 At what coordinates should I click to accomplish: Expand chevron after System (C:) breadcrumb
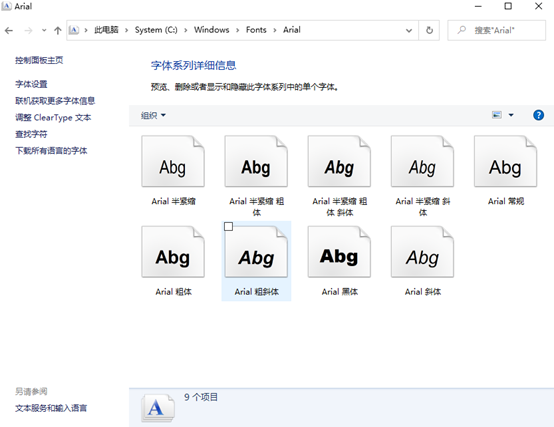click(x=185, y=30)
